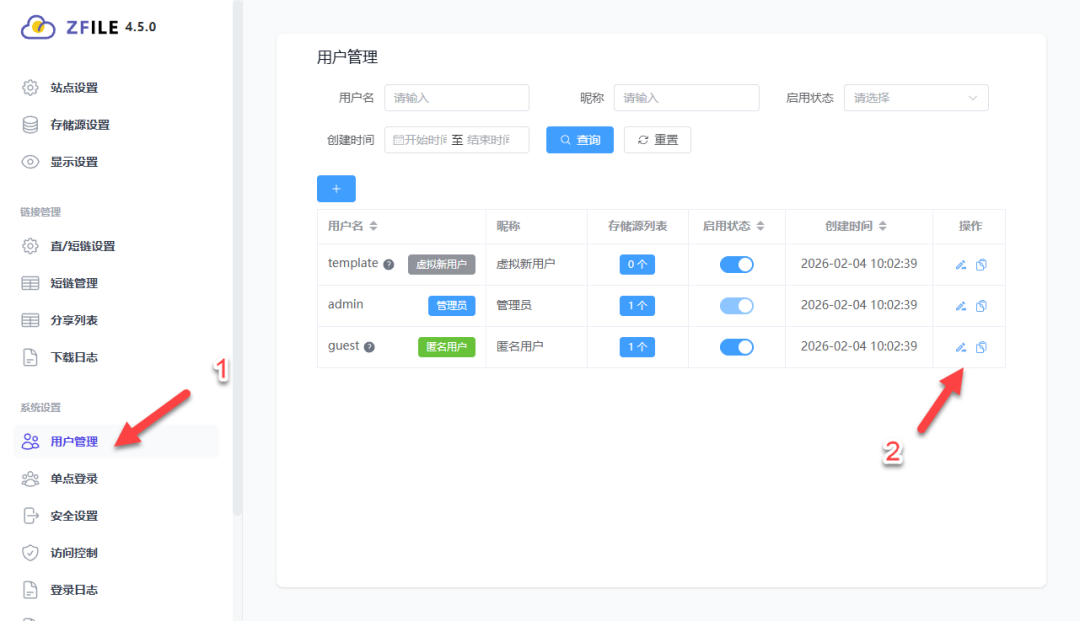Screen dimensions: 1080x621
Task: Click edit icon for template user
Action: 960,265
